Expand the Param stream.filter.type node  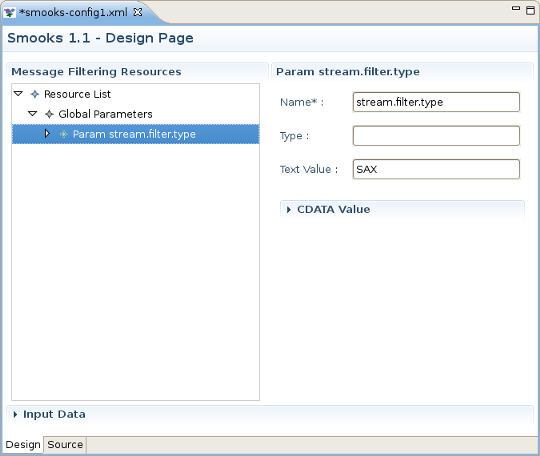[47, 134]
